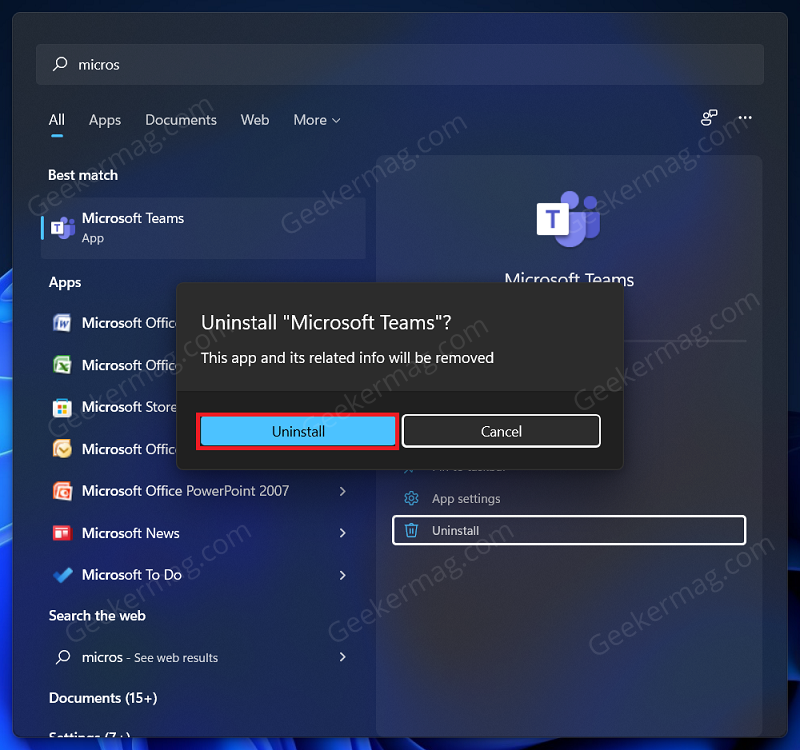
Task: Click the Teams icon in Best match
Action: (x=63, y=228)
